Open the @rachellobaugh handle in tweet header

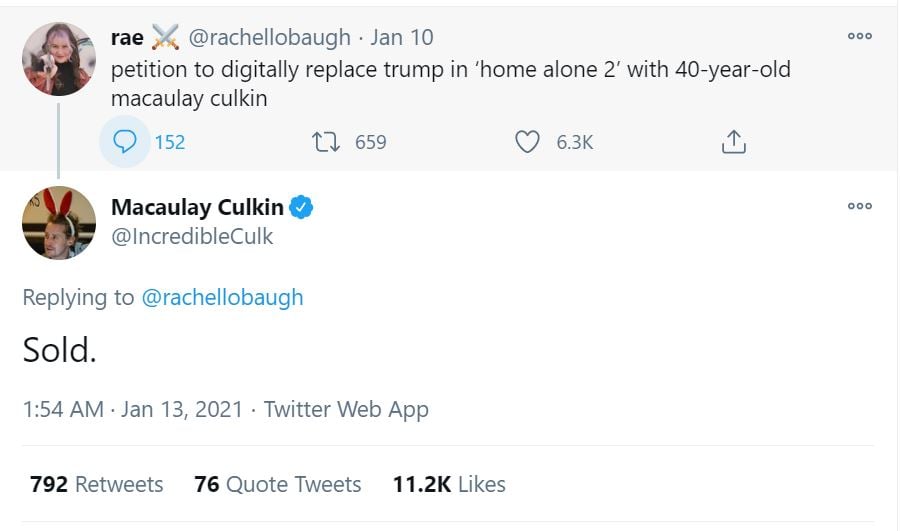269,38
